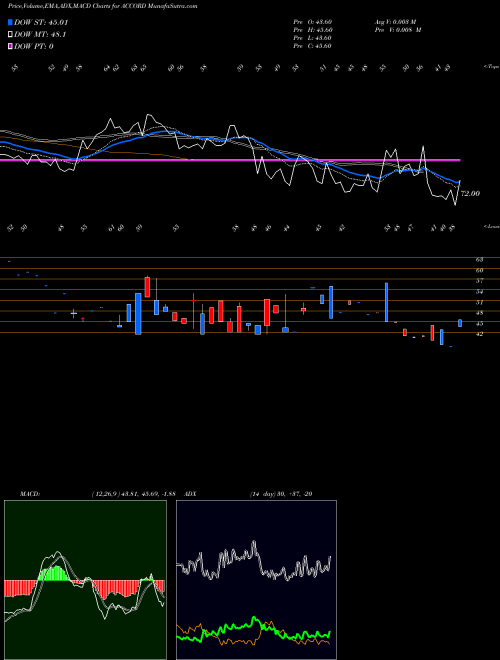
Task: Click the 57 price axis label
Action: (480, 280)
